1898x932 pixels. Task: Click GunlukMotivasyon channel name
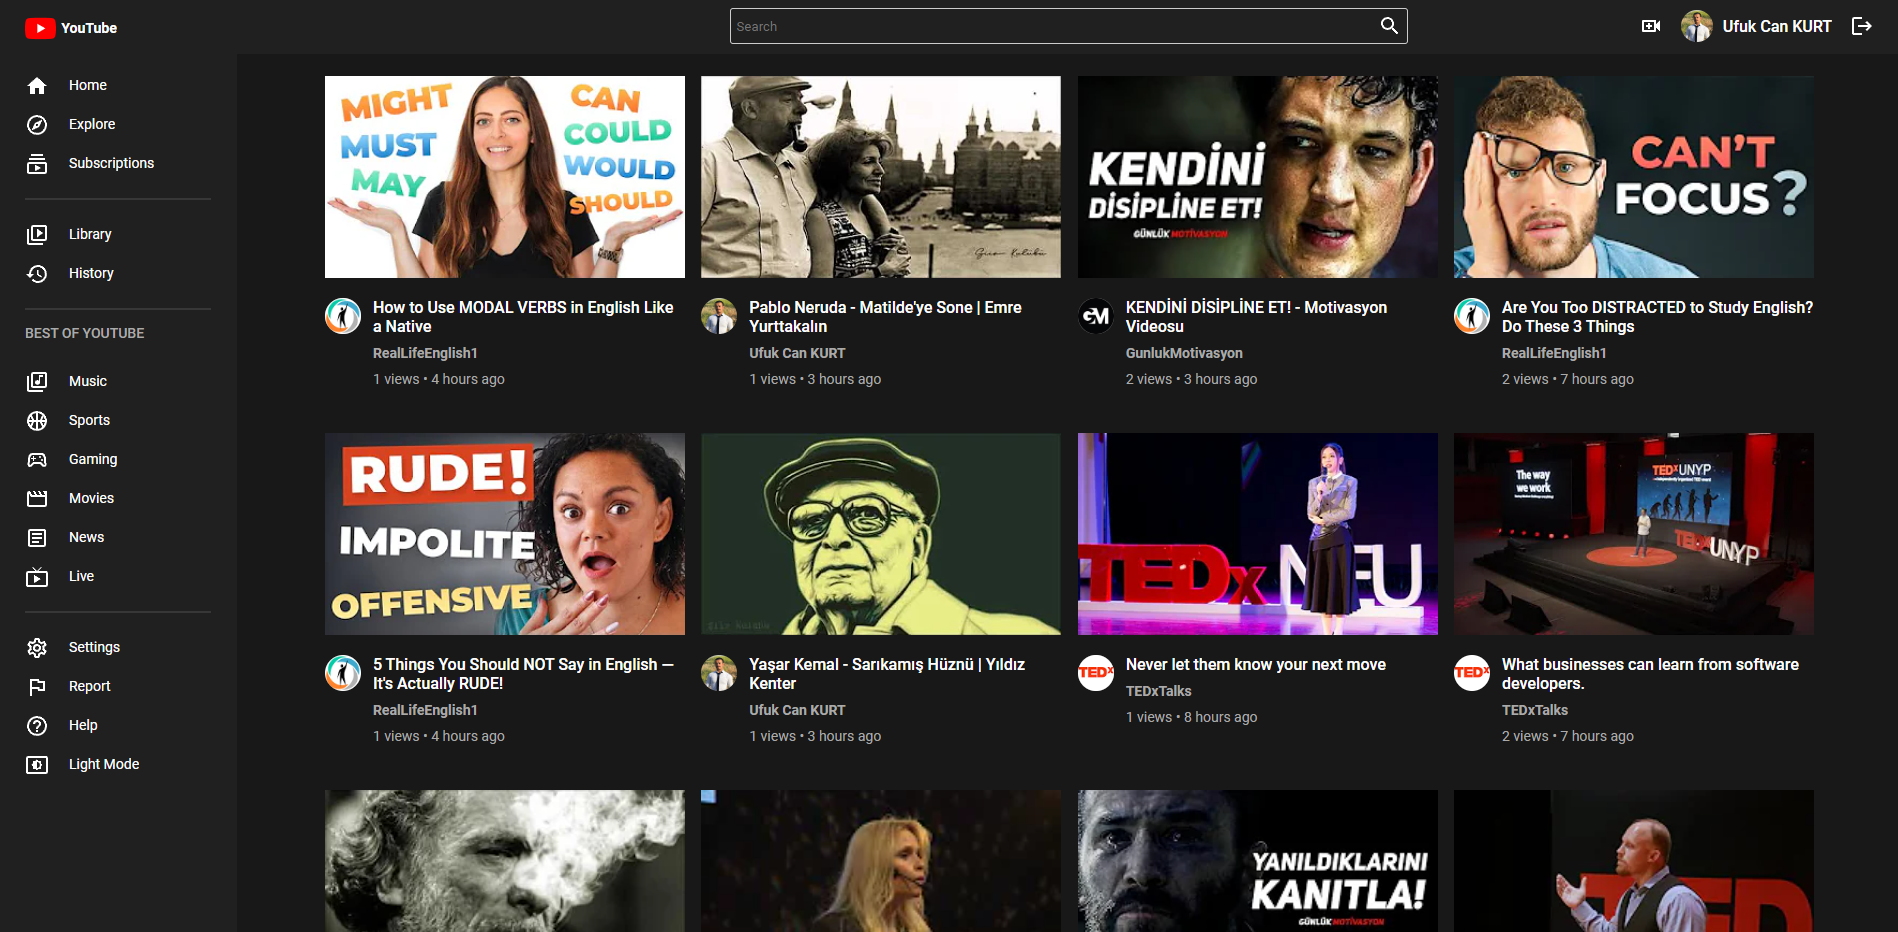[1184, 353]
